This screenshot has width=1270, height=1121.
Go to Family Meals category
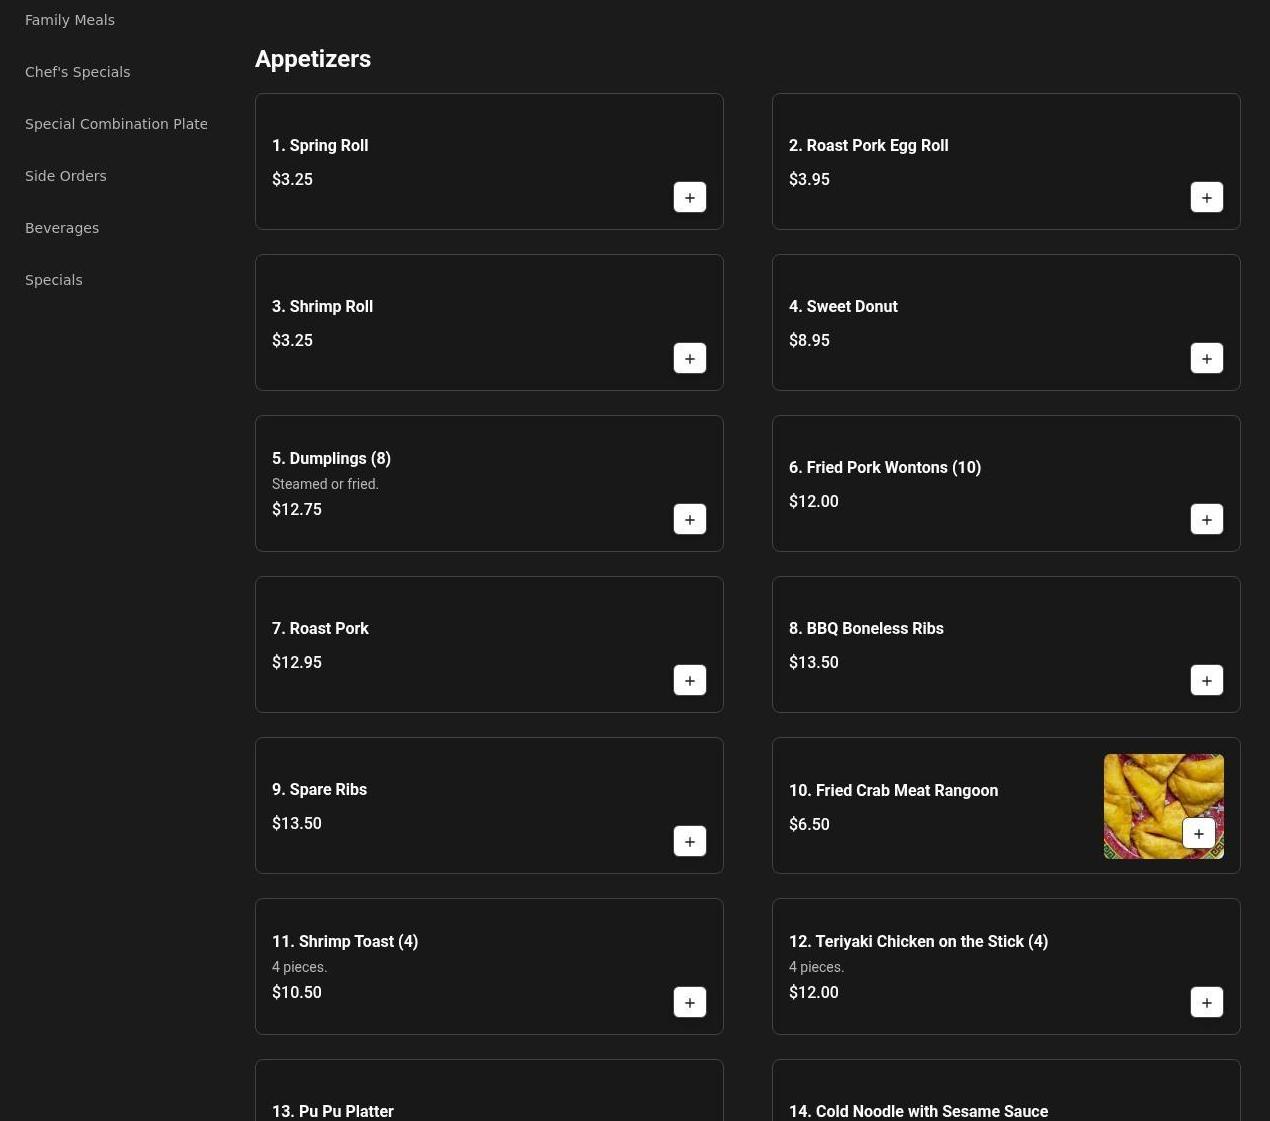tap(70, 20)
